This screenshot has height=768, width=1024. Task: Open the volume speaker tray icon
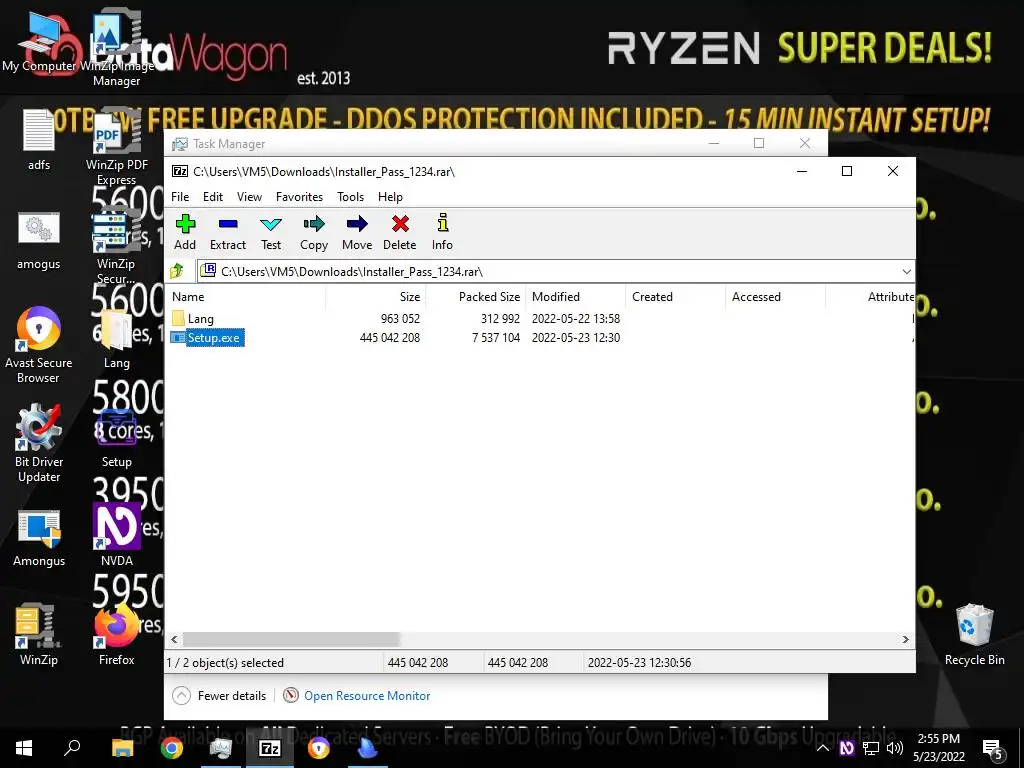click(895, 748)
